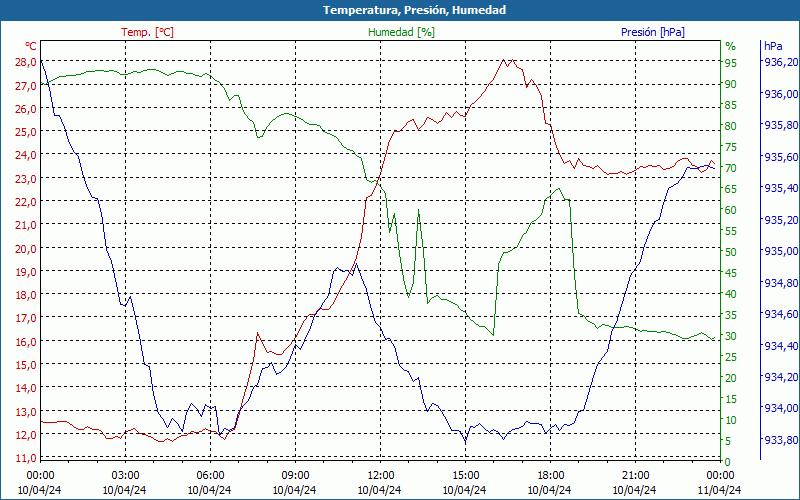Click the '35' humidity axis value
The image size is (800, 500).
coord(731,315)
